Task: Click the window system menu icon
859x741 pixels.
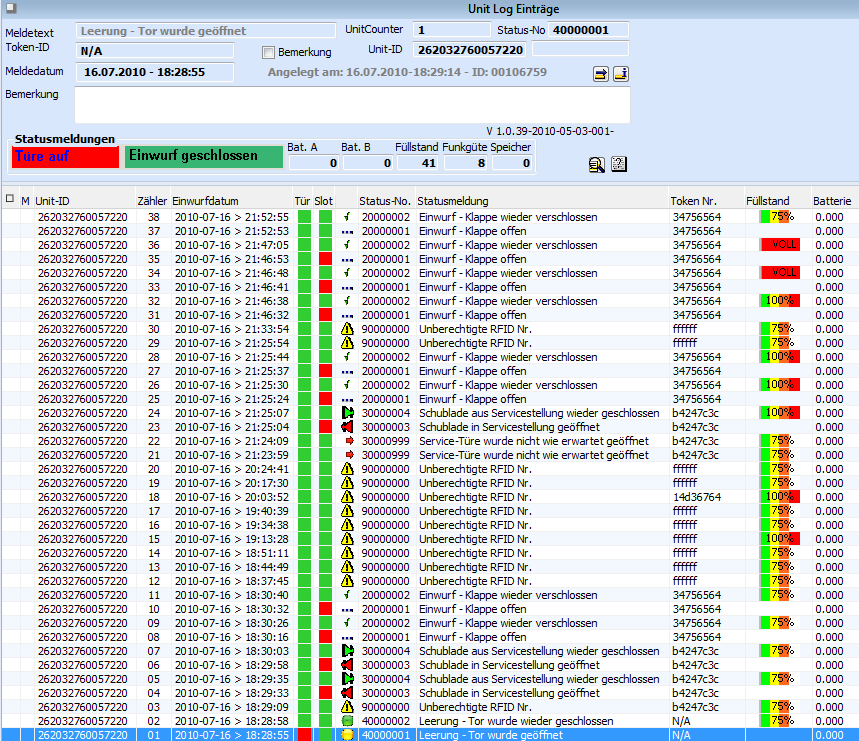Action: (11, 8)
